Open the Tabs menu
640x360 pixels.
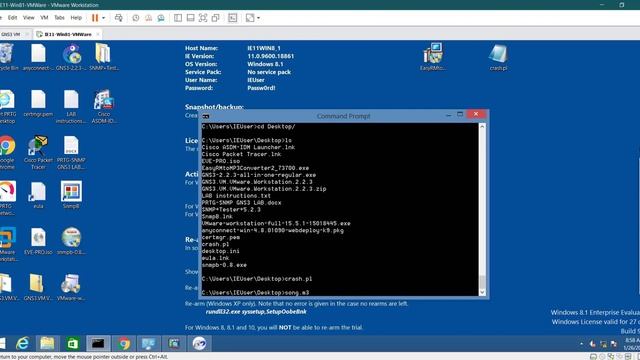coord(60,18)
